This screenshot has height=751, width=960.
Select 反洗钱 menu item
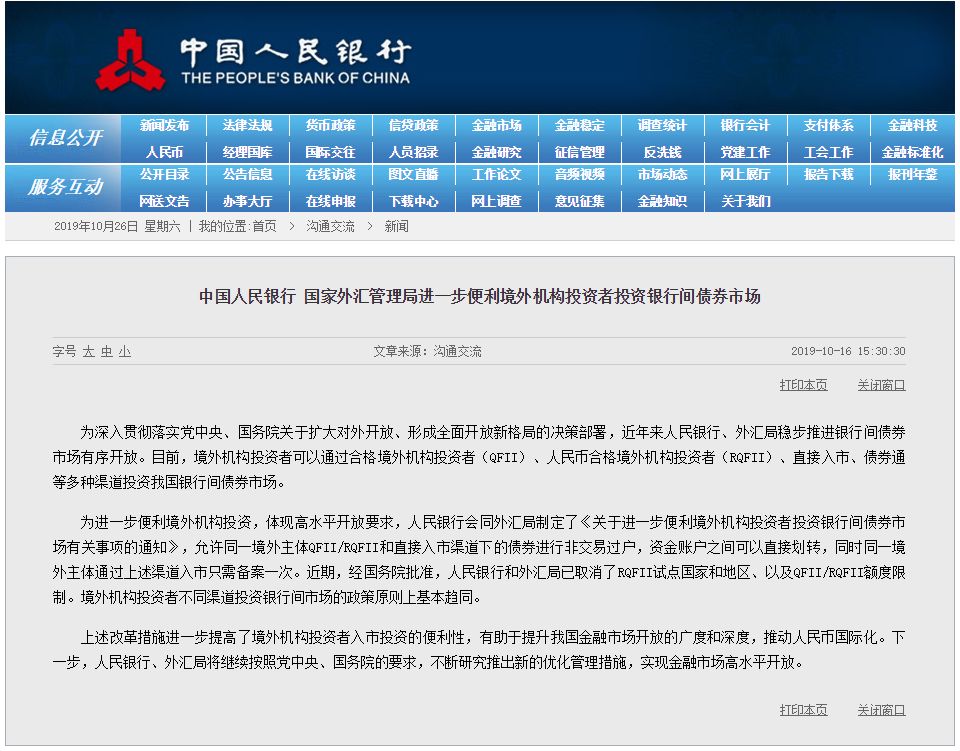pyautogui.click(x=662, y=152)
